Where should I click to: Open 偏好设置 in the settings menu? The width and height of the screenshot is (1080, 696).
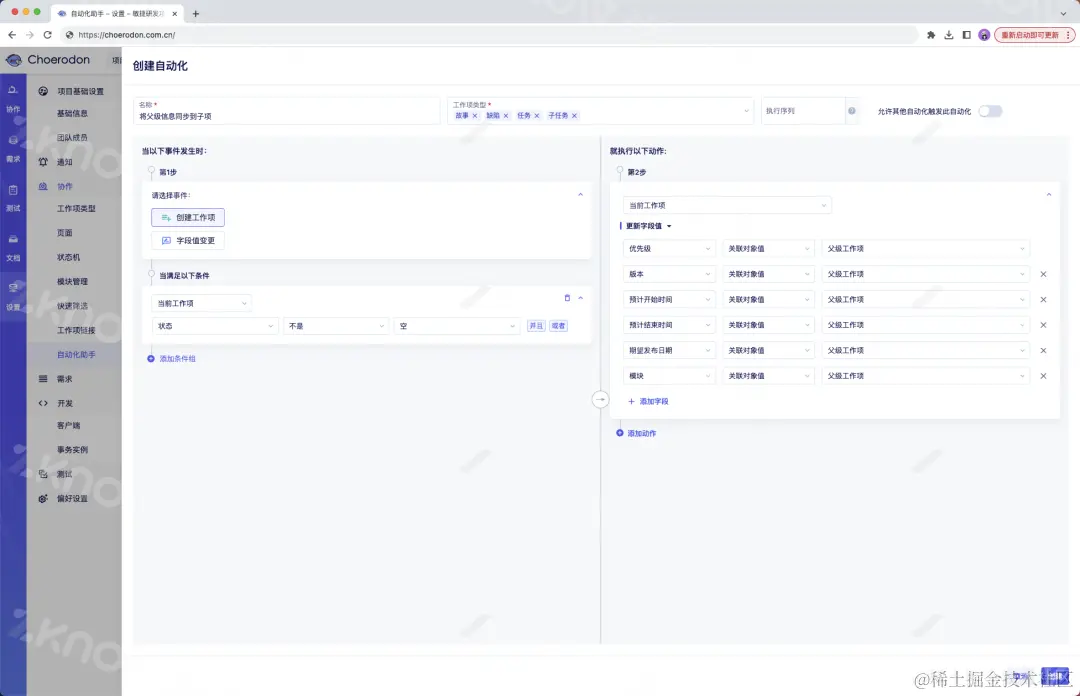point(72,499)
